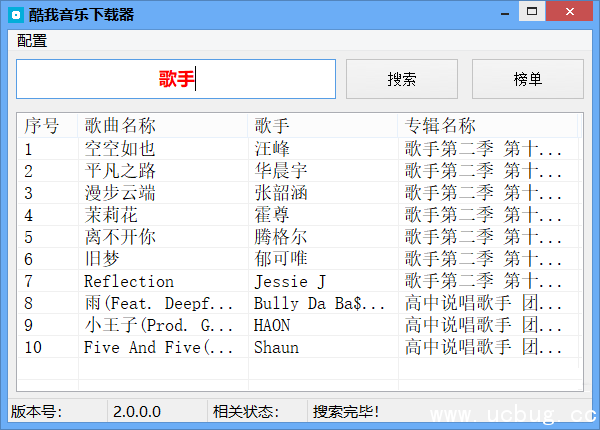Open the 配置 menu
This screenshot has height=430, width=600.
tap(32, 41)
